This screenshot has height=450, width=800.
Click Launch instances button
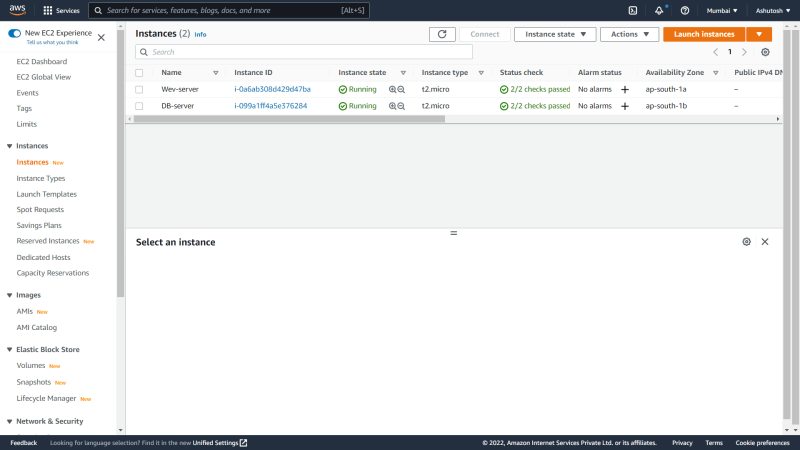pyautogui.click(x=704, y=34)
